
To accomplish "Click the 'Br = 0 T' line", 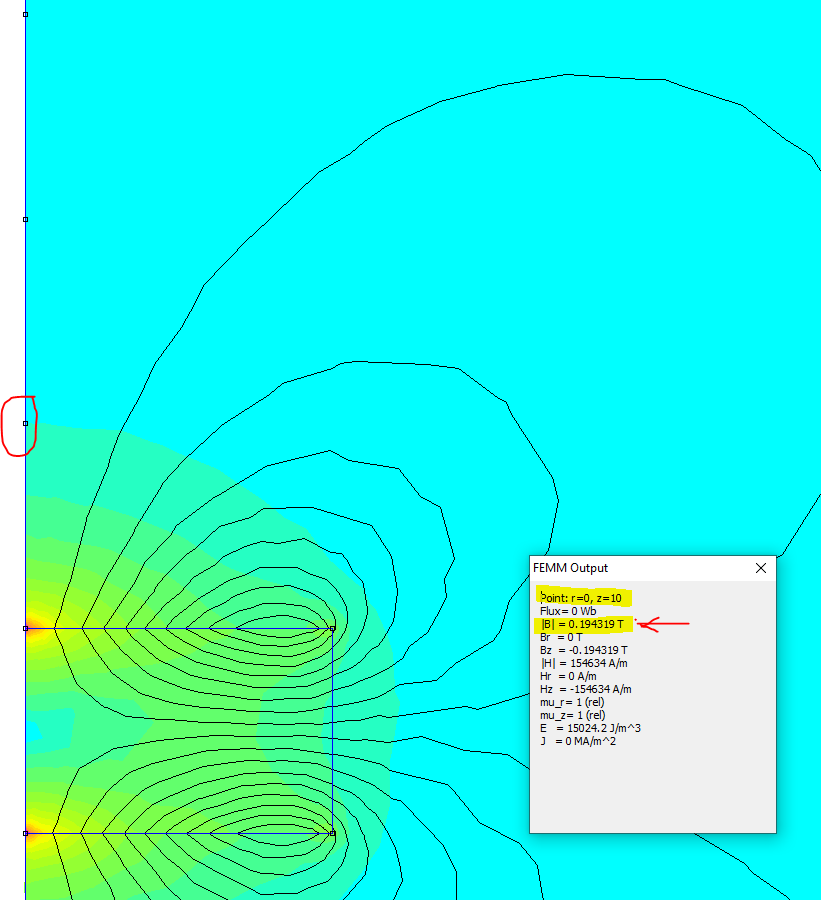I will [x=561, y=638].
